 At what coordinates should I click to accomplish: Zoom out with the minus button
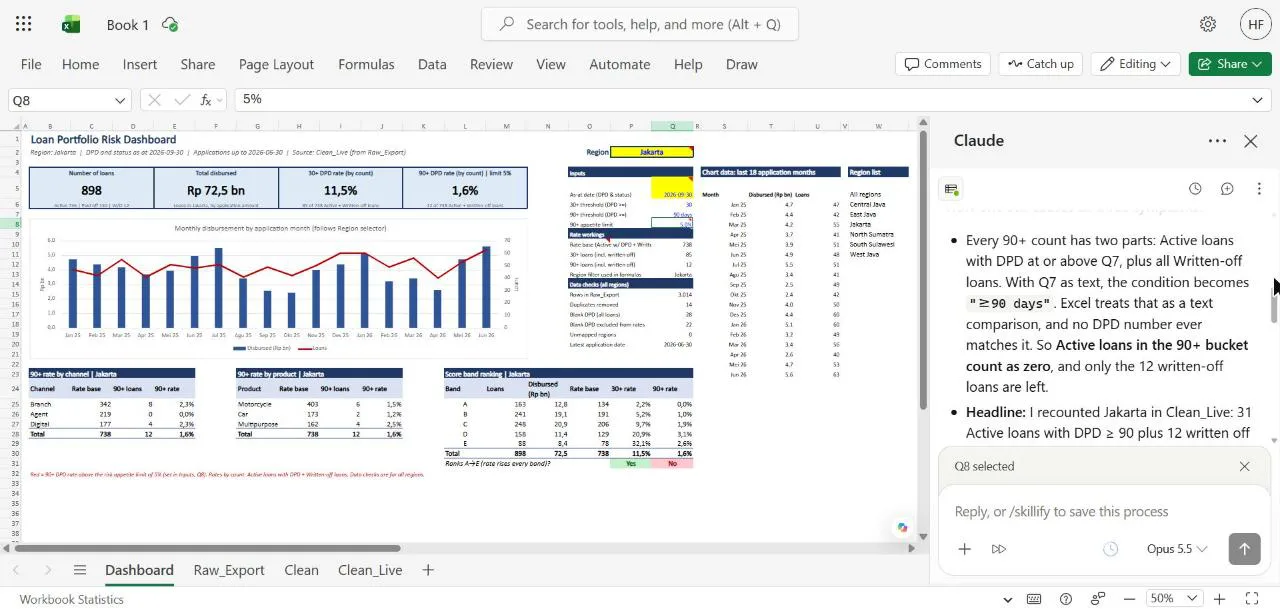click(x=1129, y=599)
